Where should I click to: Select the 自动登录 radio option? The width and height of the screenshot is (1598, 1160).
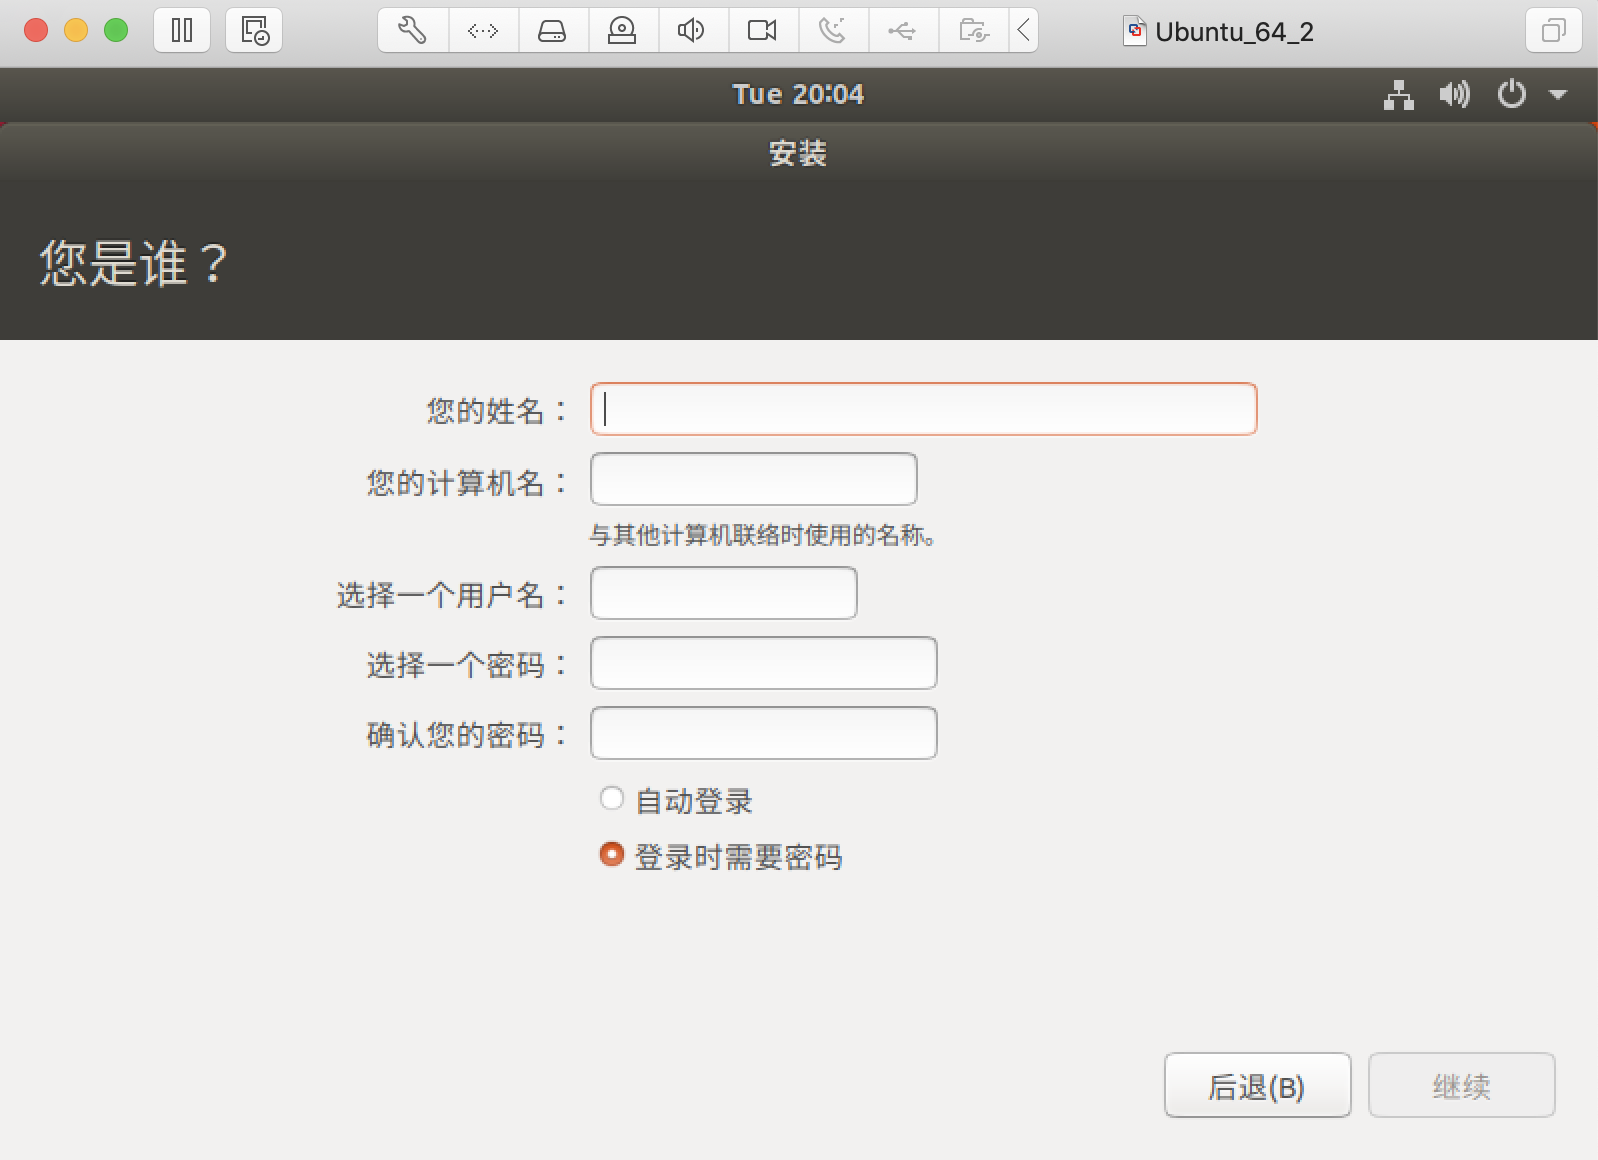coord(612,799)
